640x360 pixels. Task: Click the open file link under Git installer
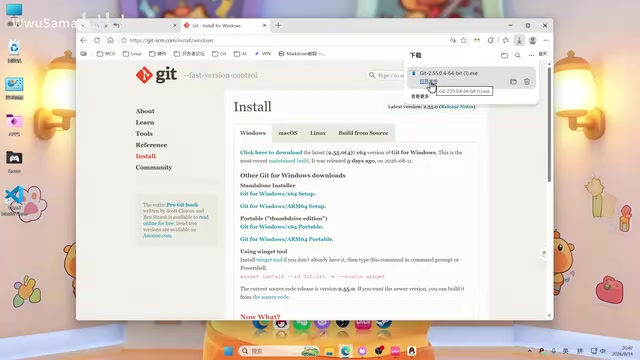coord(428,81)
